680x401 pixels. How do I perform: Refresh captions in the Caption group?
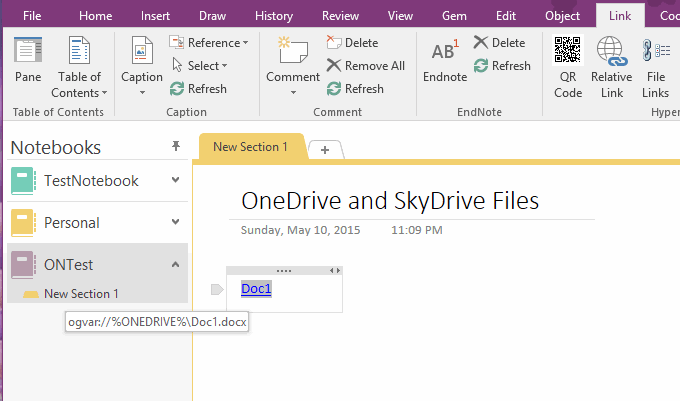pos(199,88)
